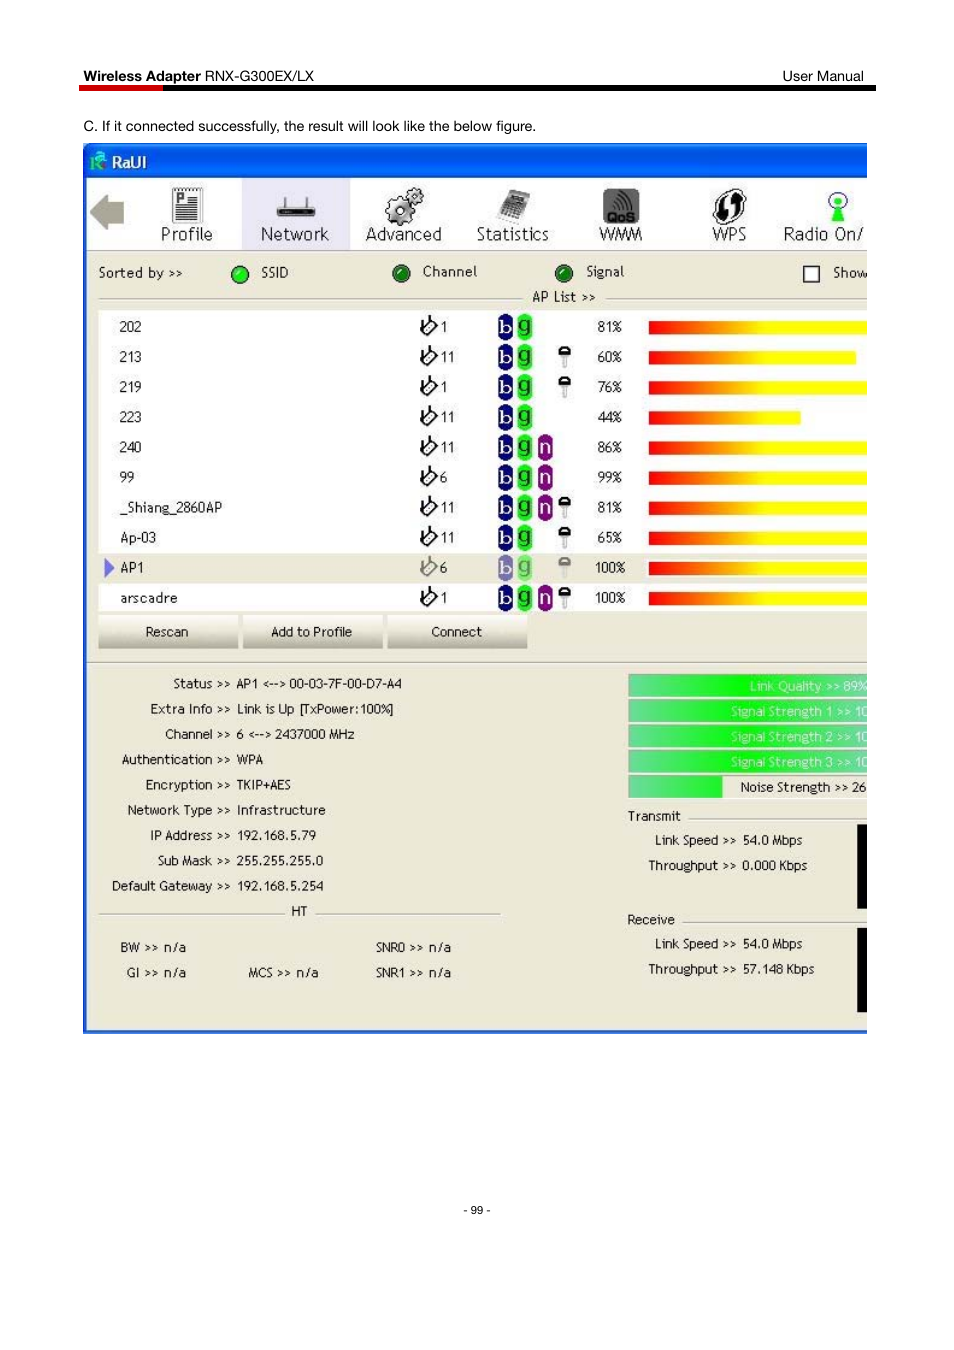Click the Signal Strength 1 bar
Viewport: 954px width, 1350px height.
[x=747, y=711]
